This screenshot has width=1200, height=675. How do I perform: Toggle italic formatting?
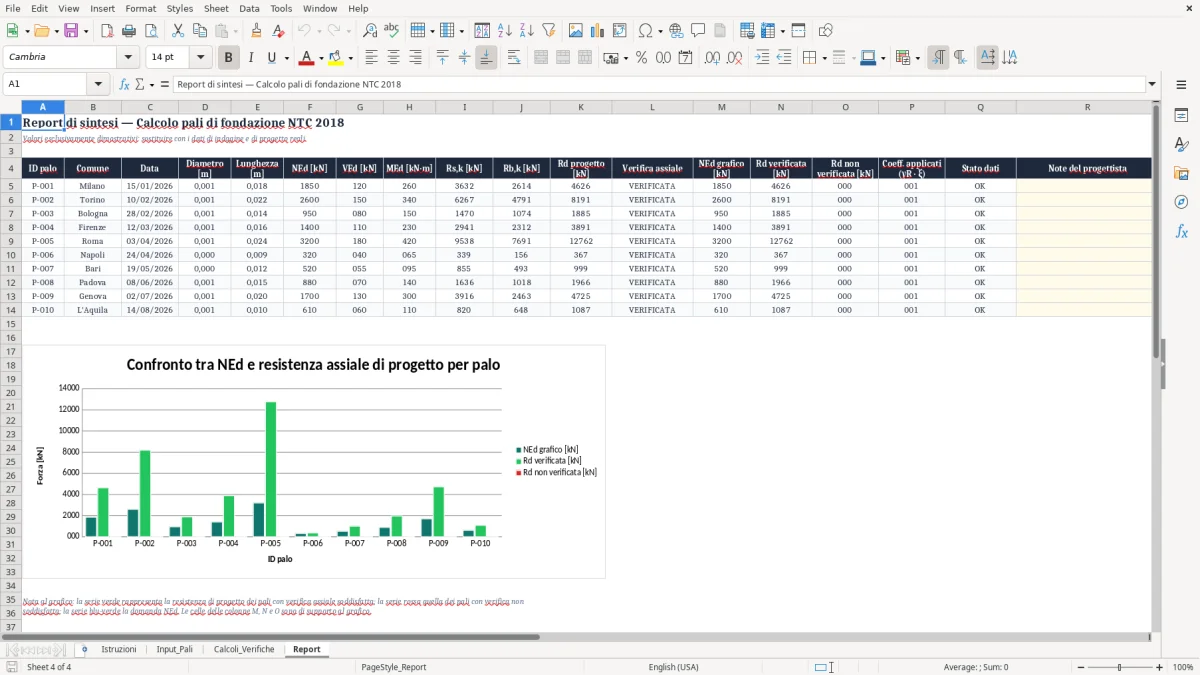250,58
